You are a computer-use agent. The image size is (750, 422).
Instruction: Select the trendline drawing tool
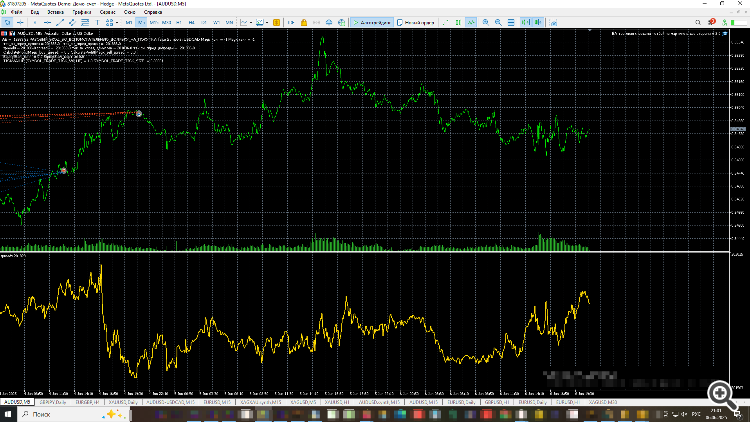pos(60,22)
